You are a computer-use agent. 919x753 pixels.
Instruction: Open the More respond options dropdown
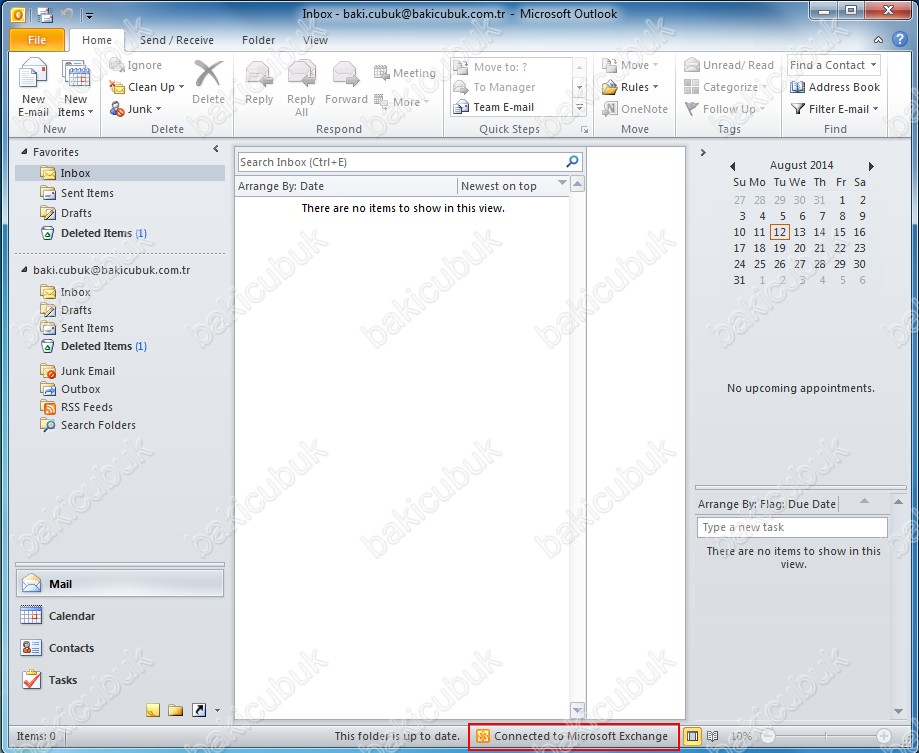[402, 102]
